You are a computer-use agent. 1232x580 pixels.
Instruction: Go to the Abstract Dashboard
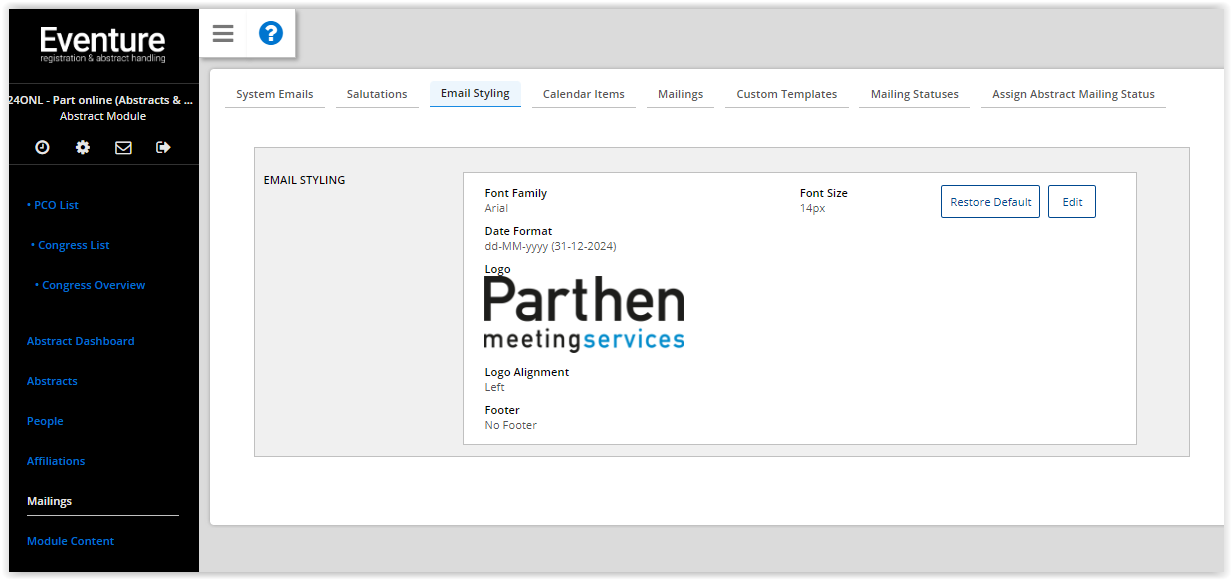pyautogui.click(x=80, y=341)
